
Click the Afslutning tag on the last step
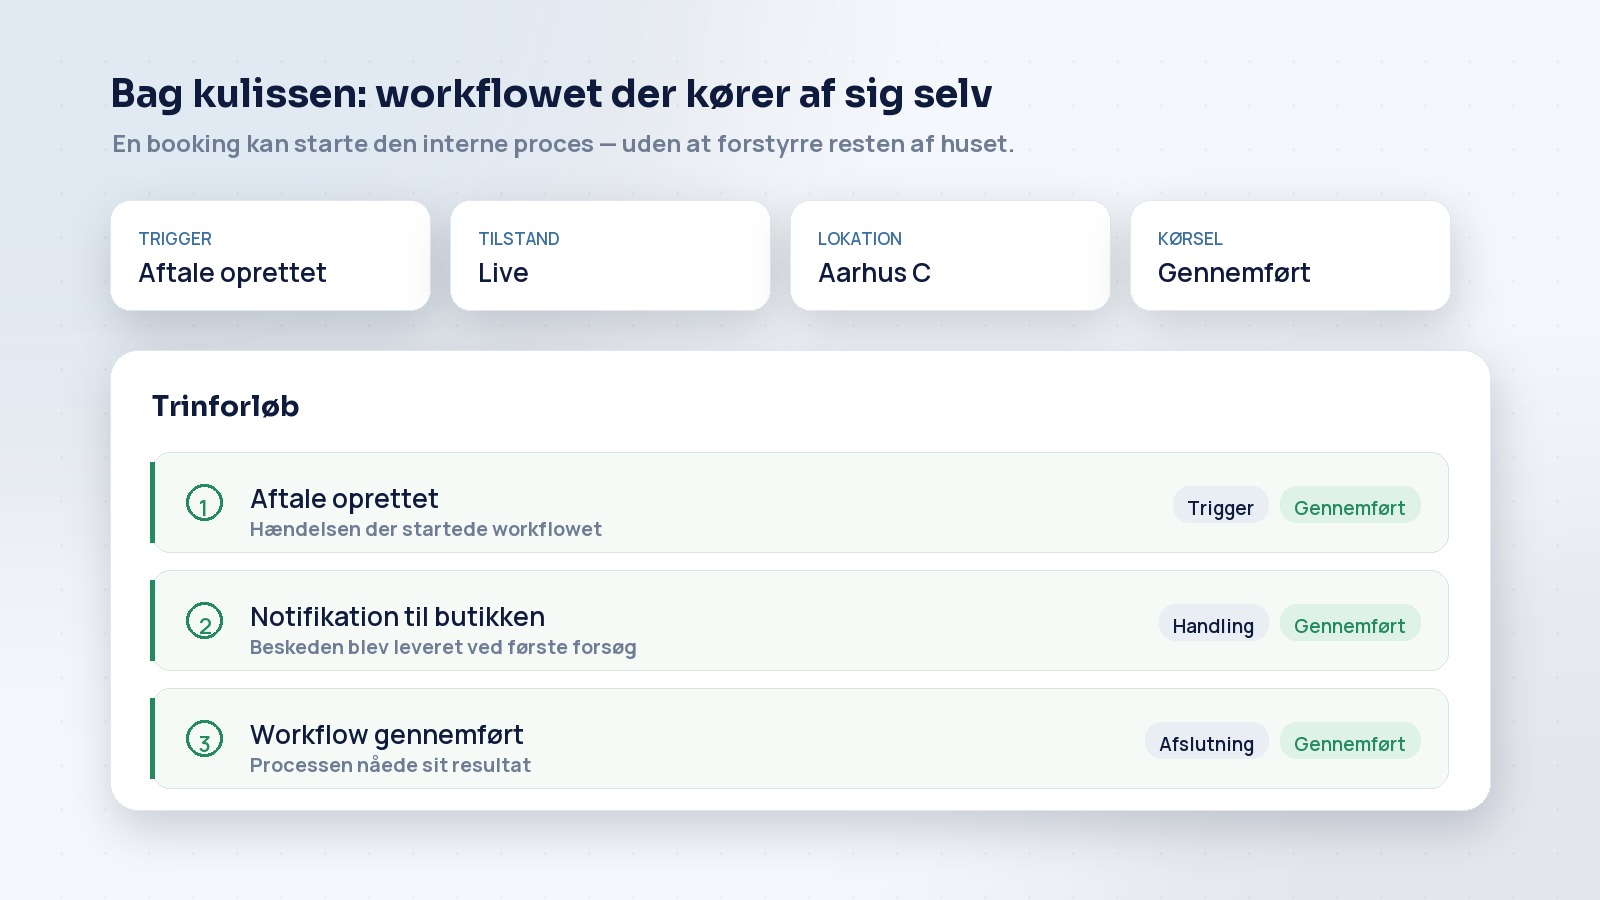pos(1206,742)
